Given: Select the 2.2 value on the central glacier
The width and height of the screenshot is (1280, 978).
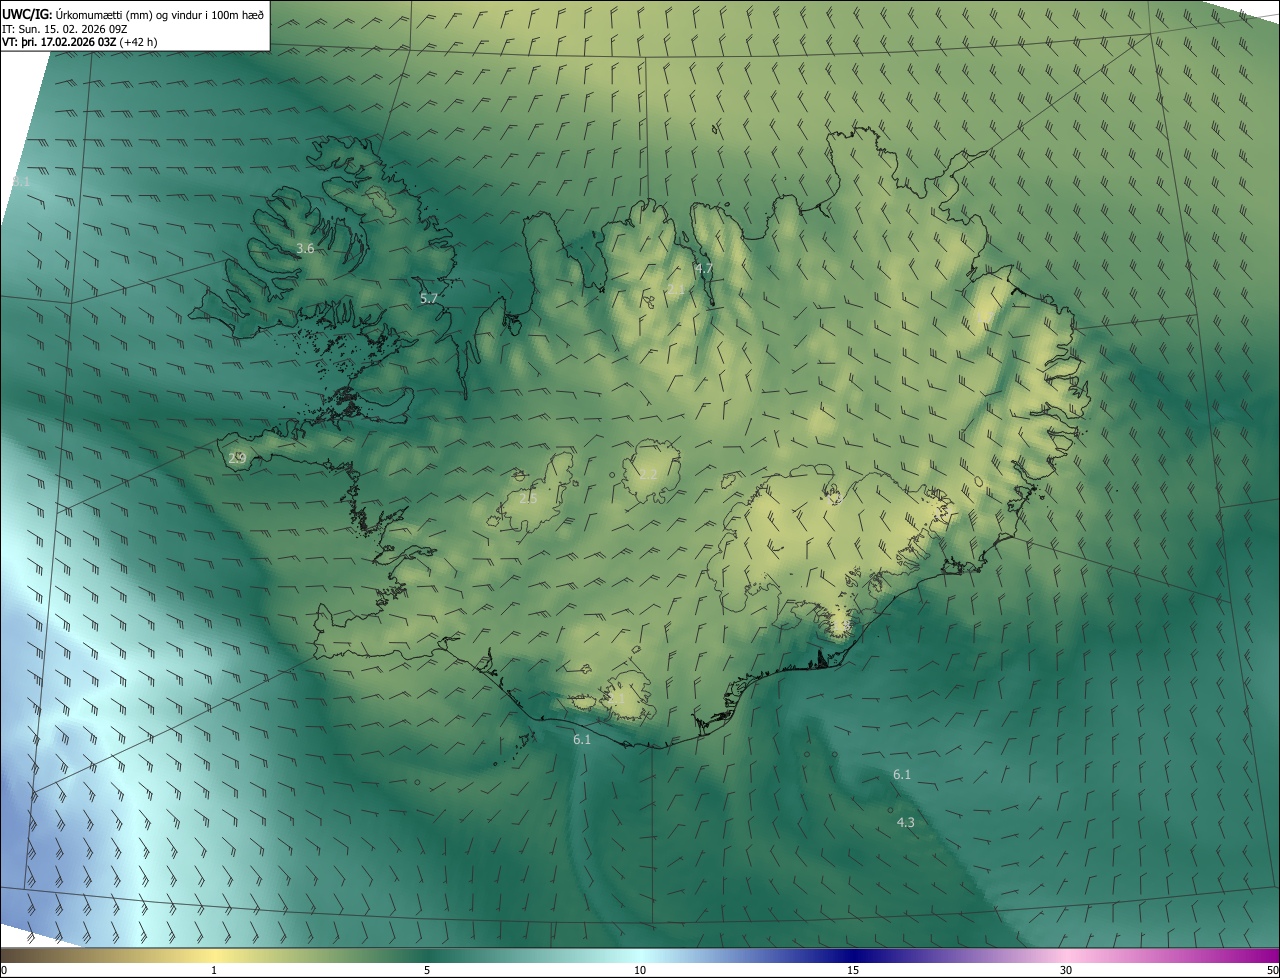Looking at the screenshot, I should click(648, 474).
